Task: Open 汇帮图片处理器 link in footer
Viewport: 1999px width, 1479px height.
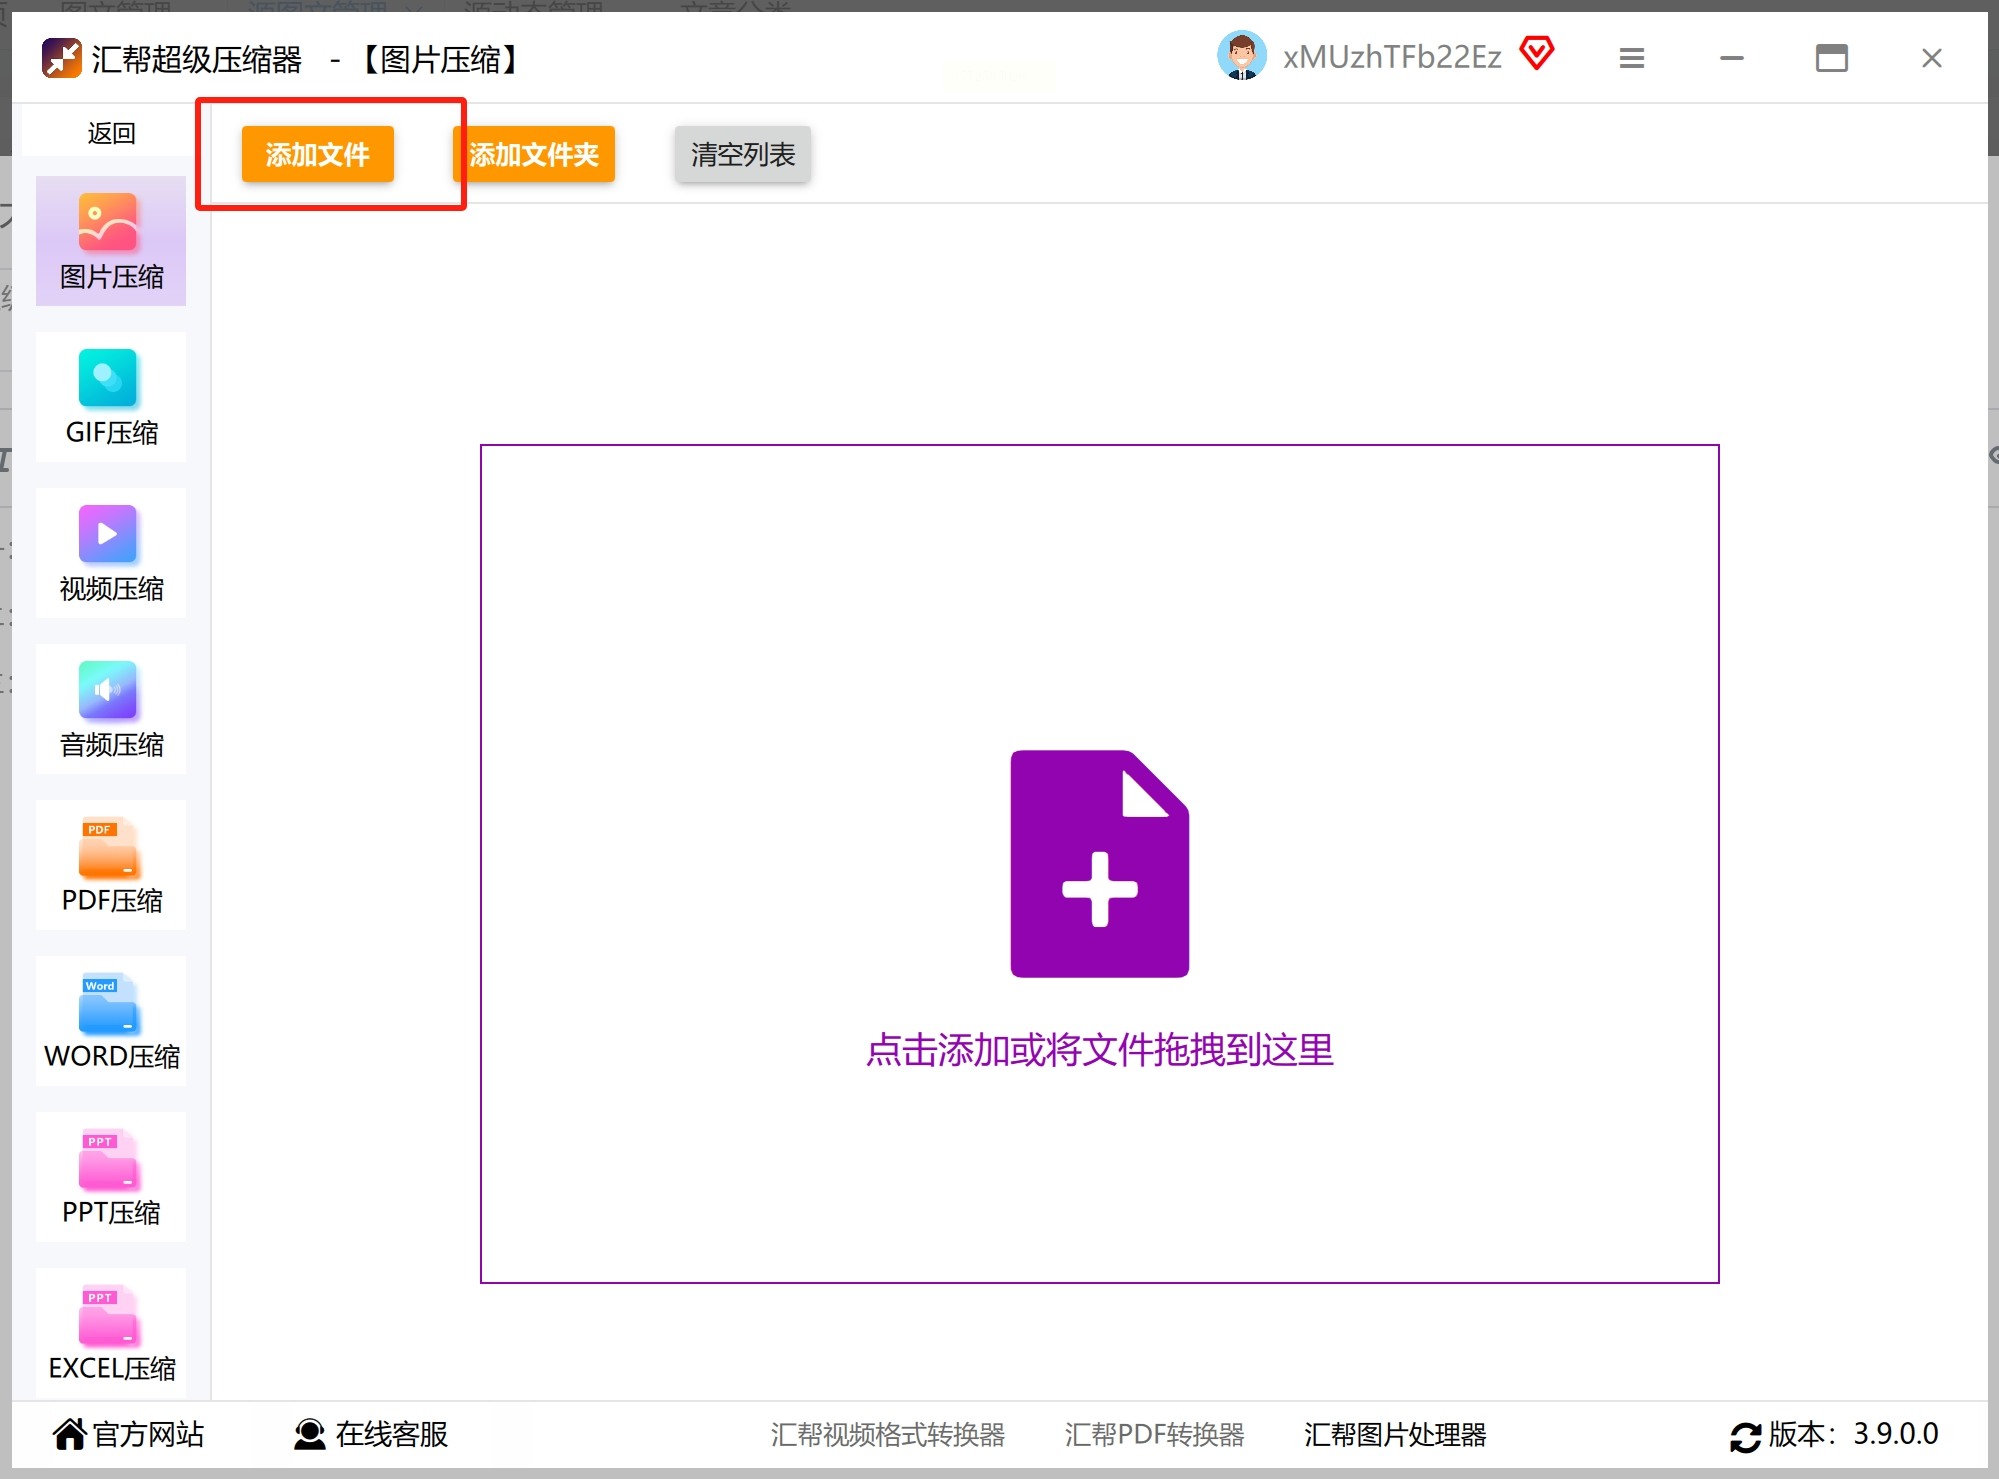Action: [x=1394, y=1434]
